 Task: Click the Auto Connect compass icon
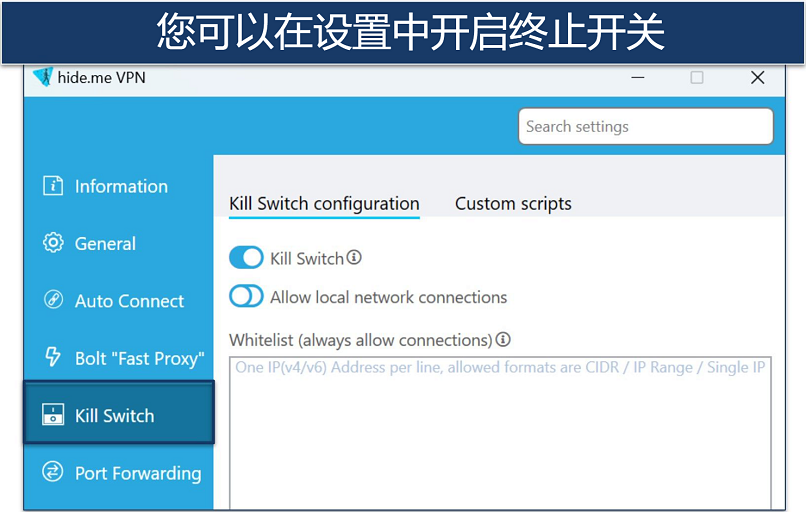point(53,300)
